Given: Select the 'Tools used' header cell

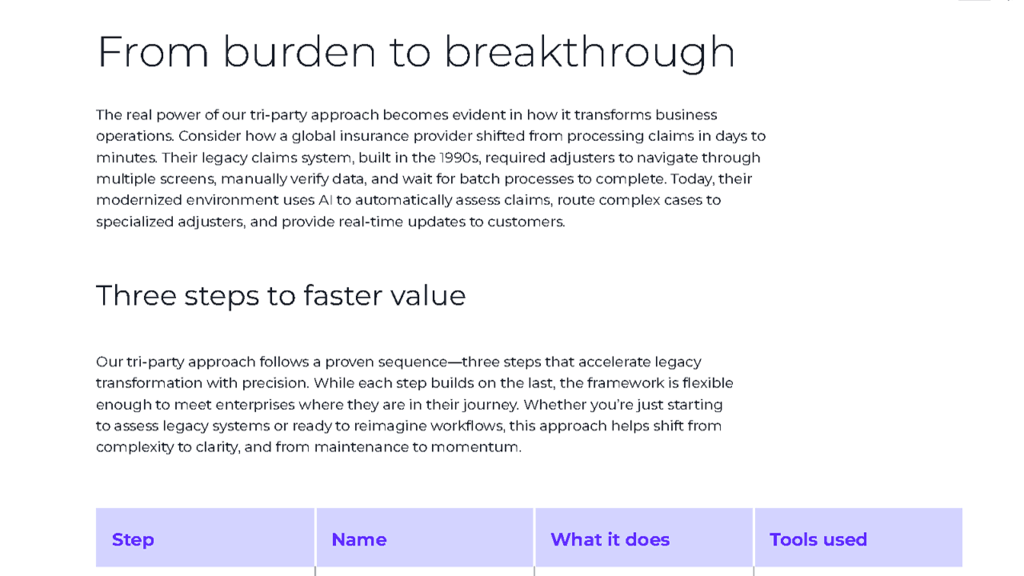Looking at the screenshot, I should [858, 537].
